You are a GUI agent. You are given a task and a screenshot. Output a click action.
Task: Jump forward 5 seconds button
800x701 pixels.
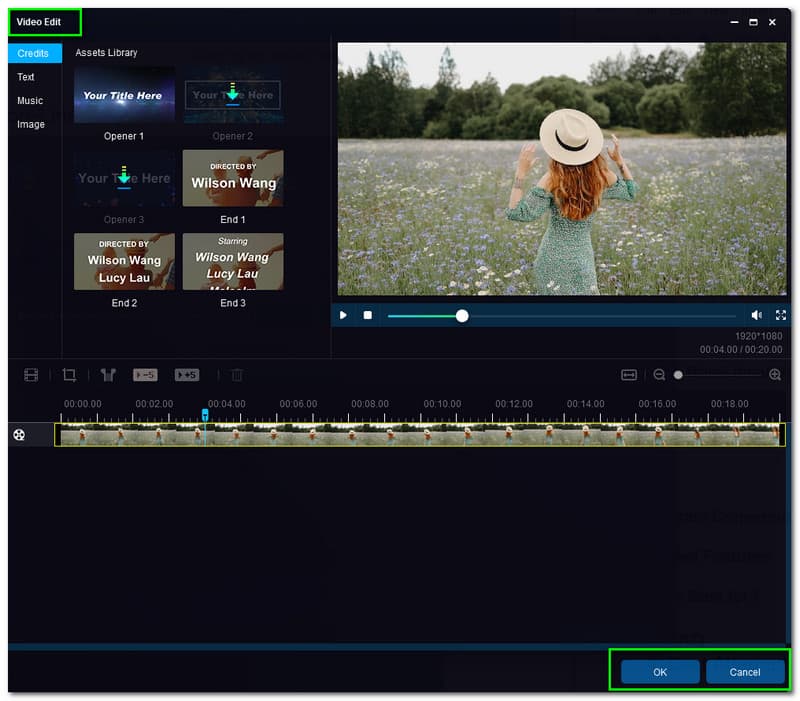coord(187,375)
